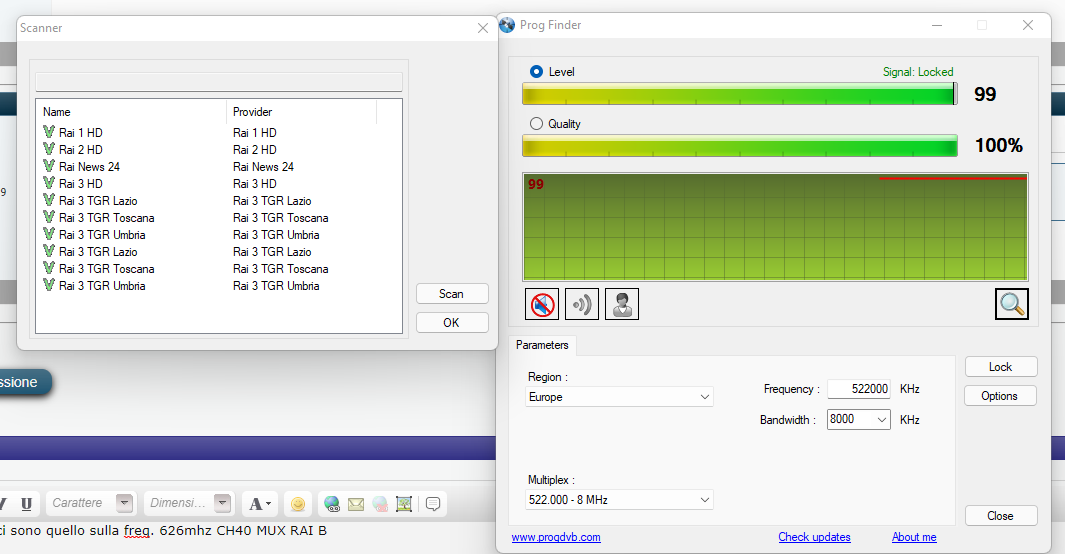The width and height of the screenshot is (1065, 554).
Task: Insert email link via envelope icon
Action: click(x=356, y=504)
